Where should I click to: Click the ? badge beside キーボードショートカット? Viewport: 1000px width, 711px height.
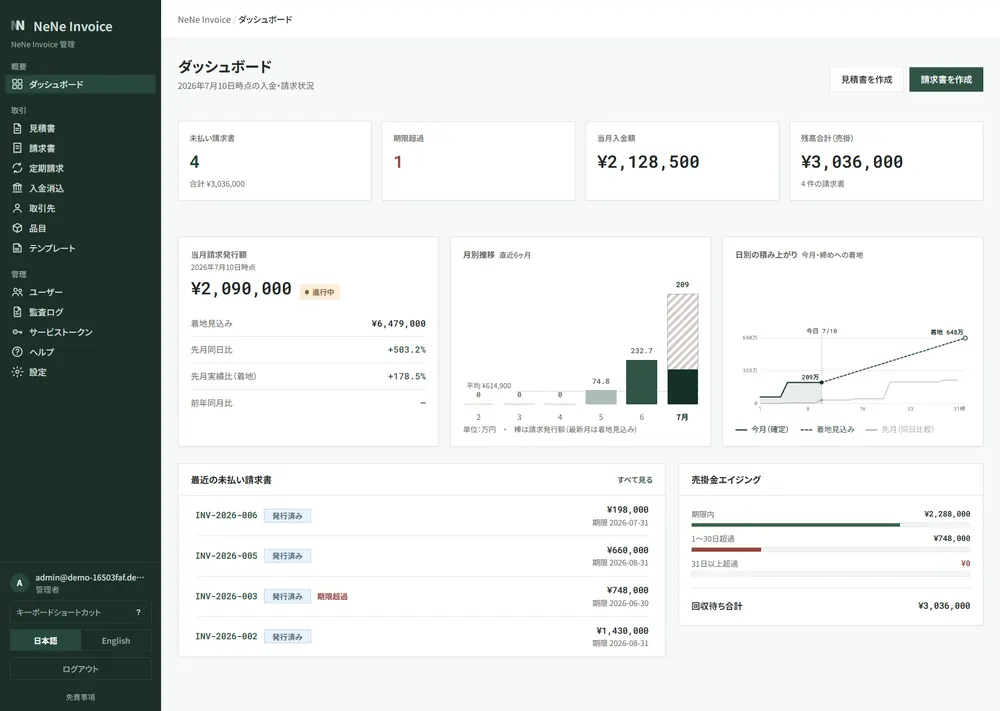138,612
